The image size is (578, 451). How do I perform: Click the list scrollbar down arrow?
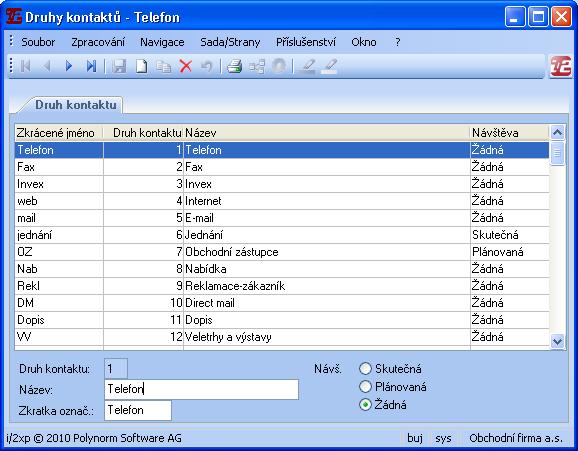pos(557,341)
